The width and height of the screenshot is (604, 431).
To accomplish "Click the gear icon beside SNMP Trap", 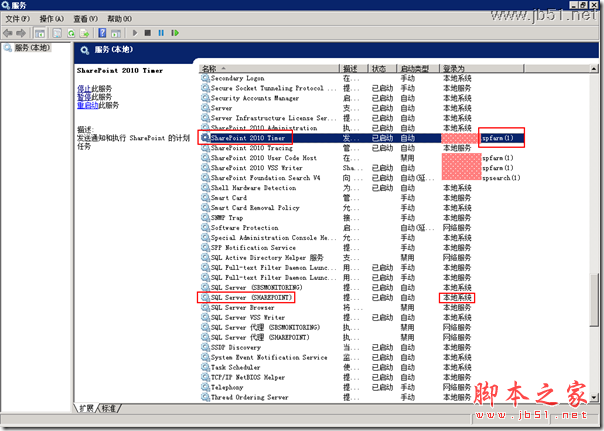I will pos(205,218).
